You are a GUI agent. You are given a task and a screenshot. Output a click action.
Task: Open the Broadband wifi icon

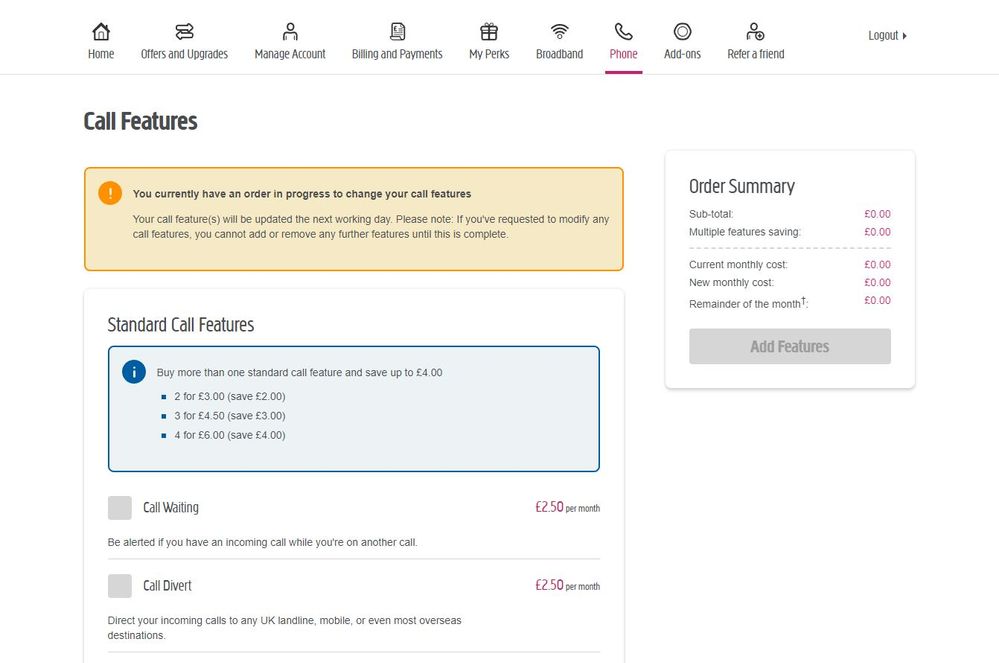(x=559, y=32)
